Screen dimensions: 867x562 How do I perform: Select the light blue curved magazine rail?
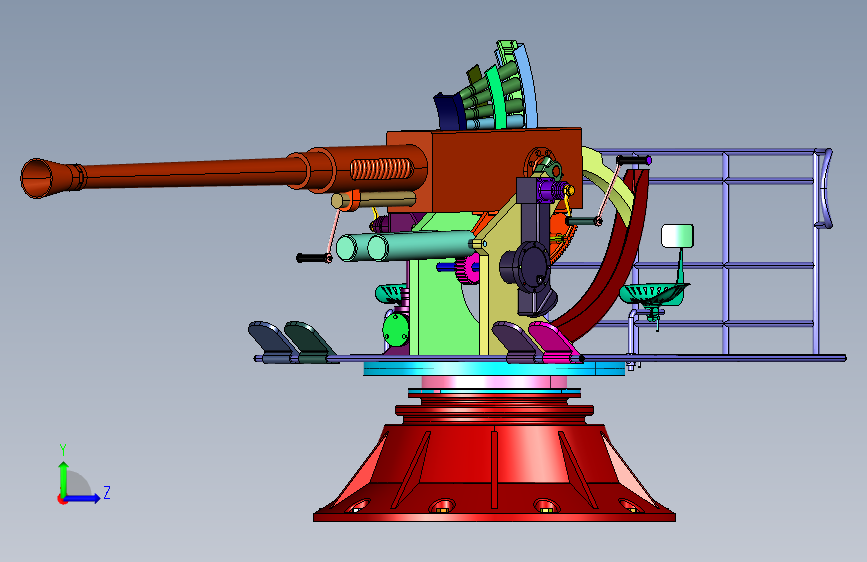coord(529,86)
